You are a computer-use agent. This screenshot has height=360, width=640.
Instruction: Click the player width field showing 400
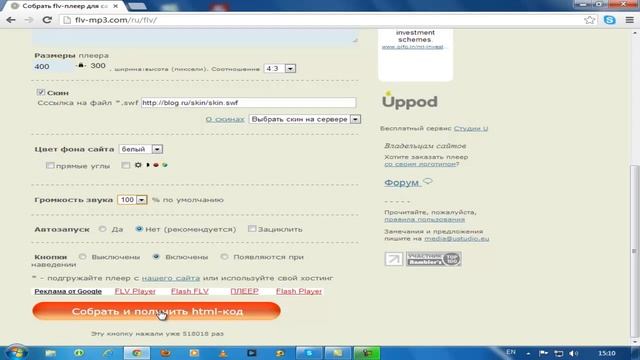point(53,66)
